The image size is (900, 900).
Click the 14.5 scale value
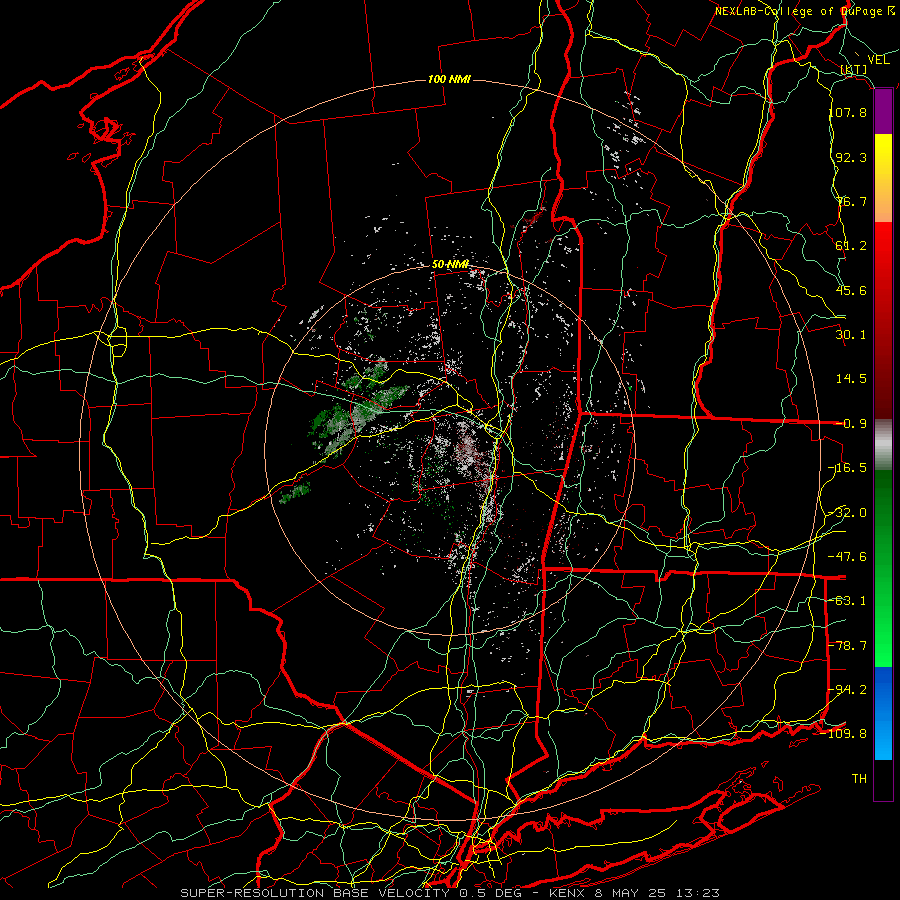click(851, 379)
